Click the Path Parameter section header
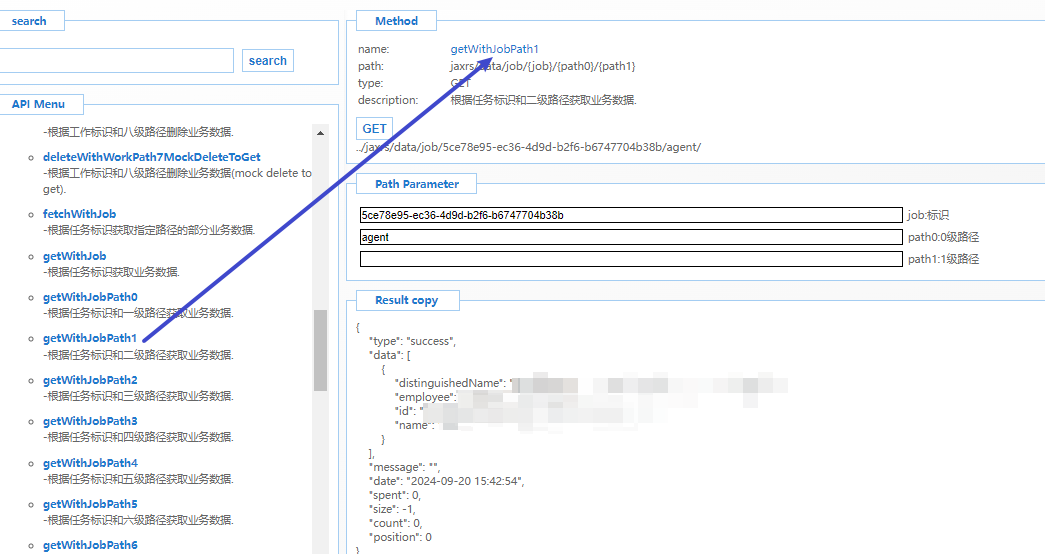 coord(417,185)
